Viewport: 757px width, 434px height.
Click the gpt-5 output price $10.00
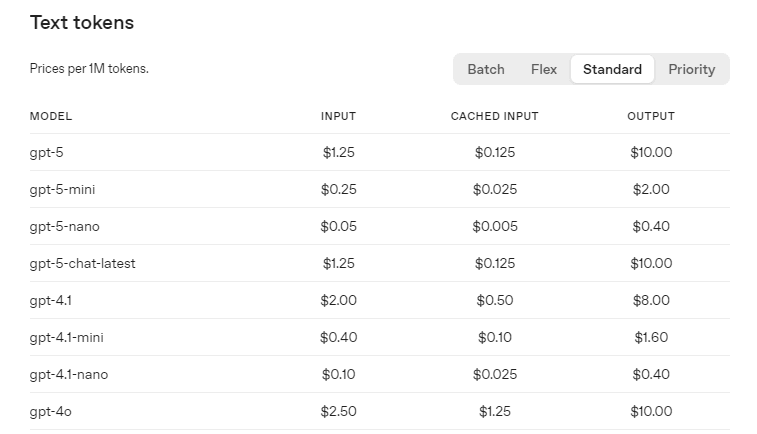coord(651,153)
